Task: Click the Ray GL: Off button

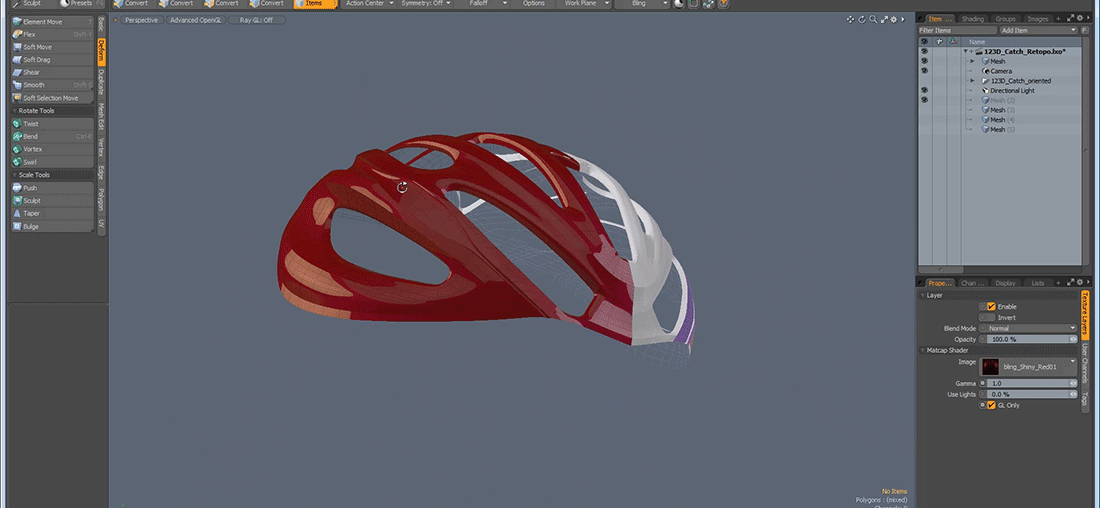Action: point(255,20)
